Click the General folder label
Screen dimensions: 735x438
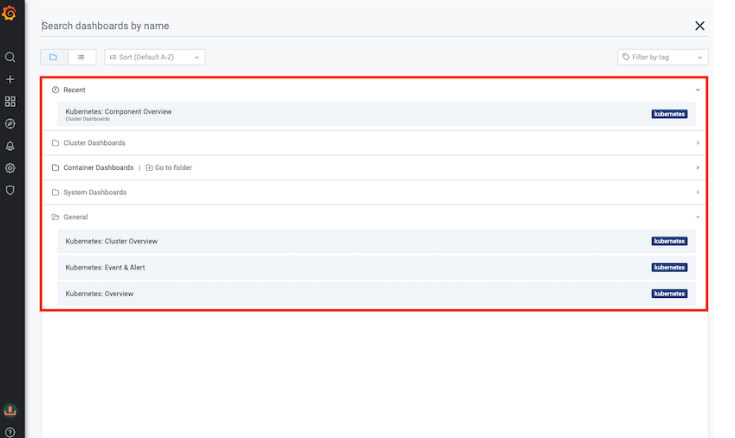[75, 217]
